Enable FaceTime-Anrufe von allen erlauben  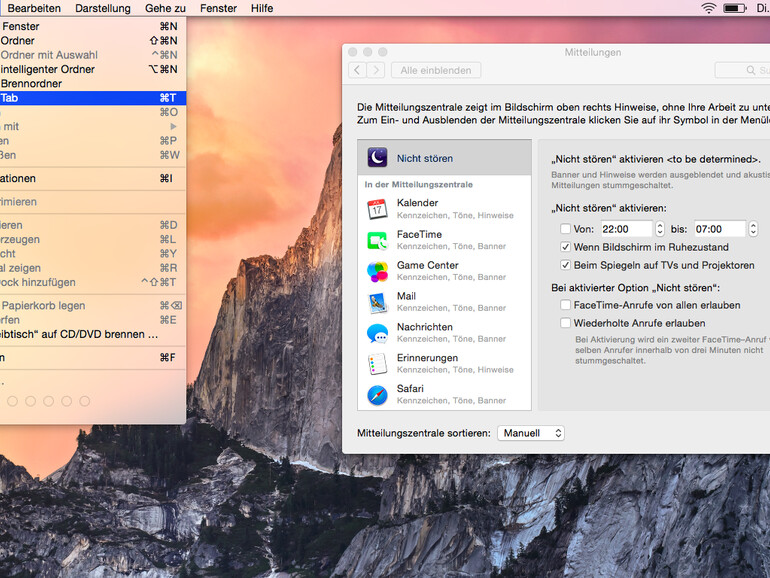tap(566, 305)
